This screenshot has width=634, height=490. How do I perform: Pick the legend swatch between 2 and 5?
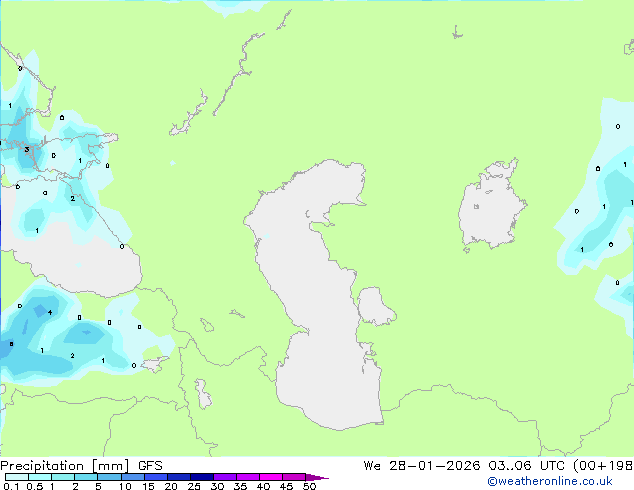[x=86, y=477]
